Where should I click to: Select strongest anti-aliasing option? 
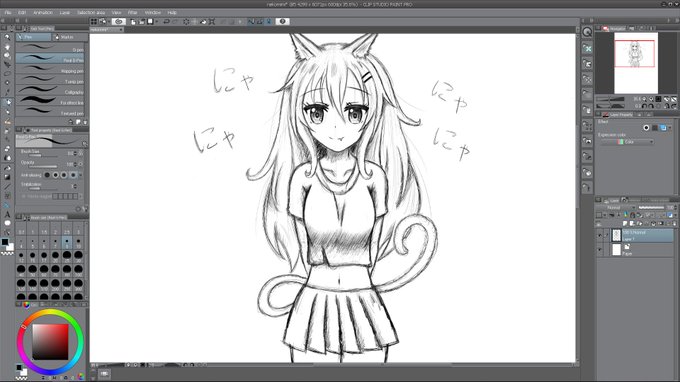tap(73, 175)
